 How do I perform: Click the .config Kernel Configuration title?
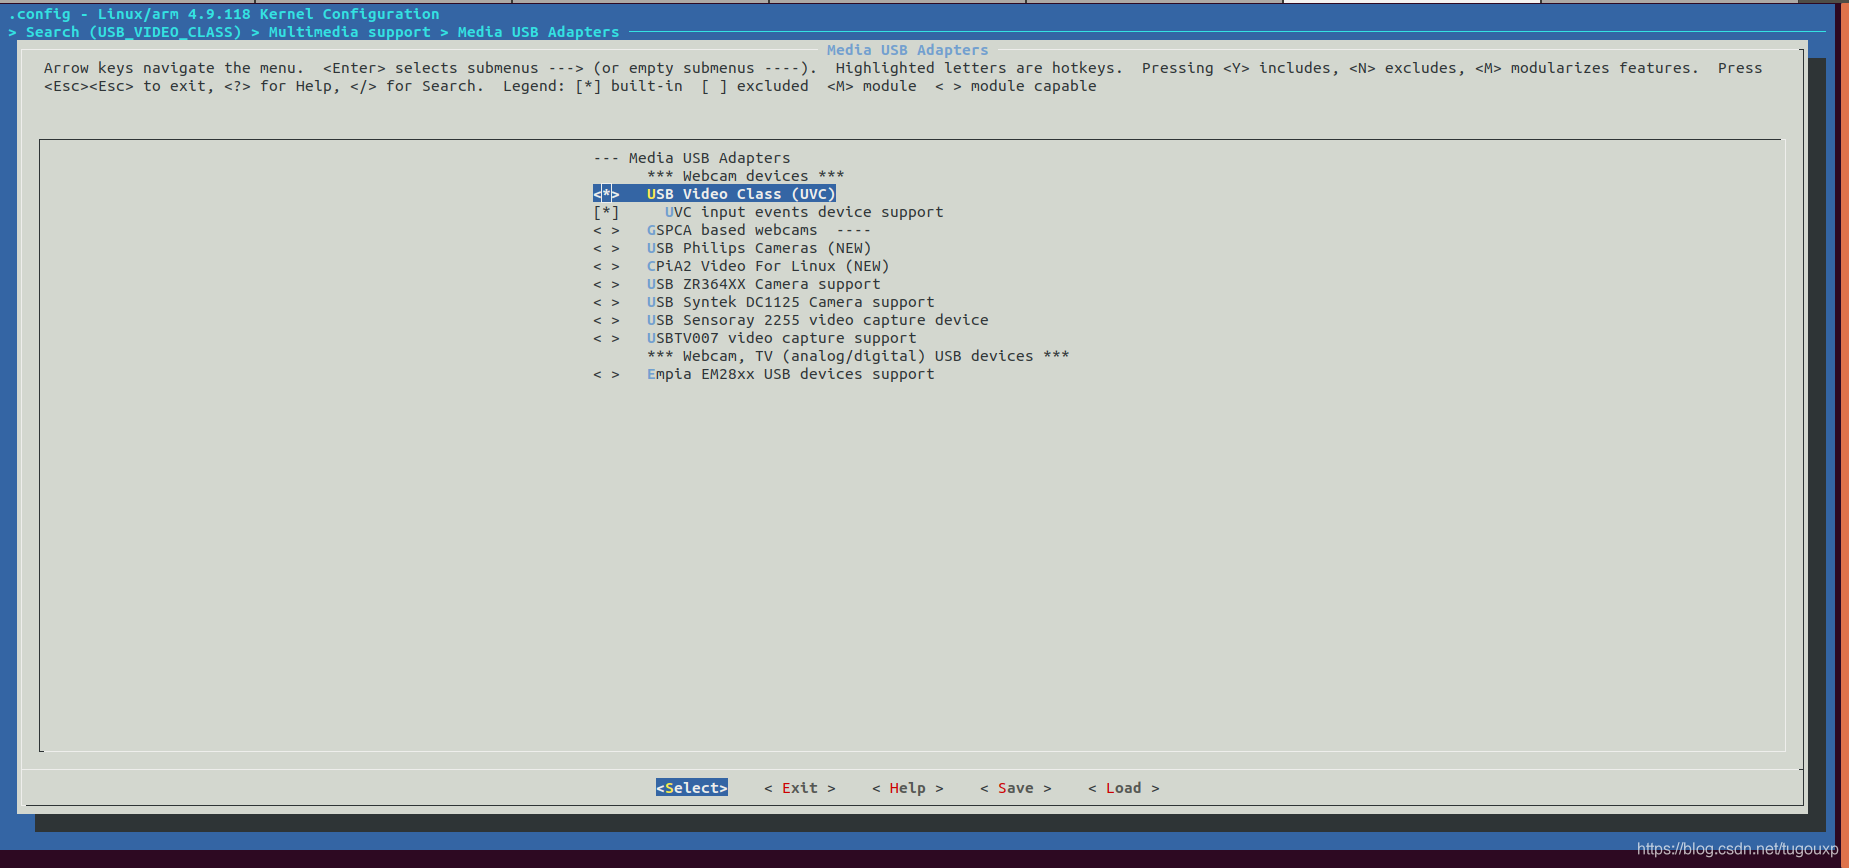coord(224,14)
